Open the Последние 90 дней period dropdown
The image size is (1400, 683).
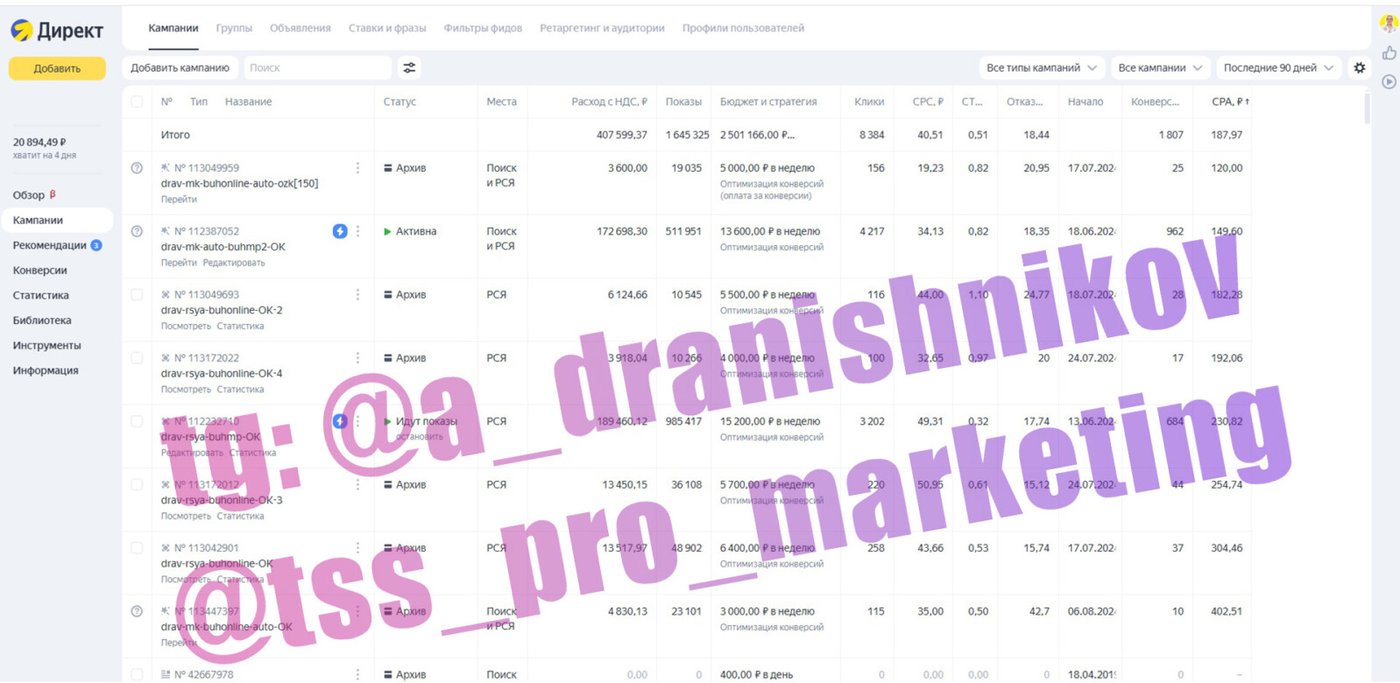point(1278,68)
